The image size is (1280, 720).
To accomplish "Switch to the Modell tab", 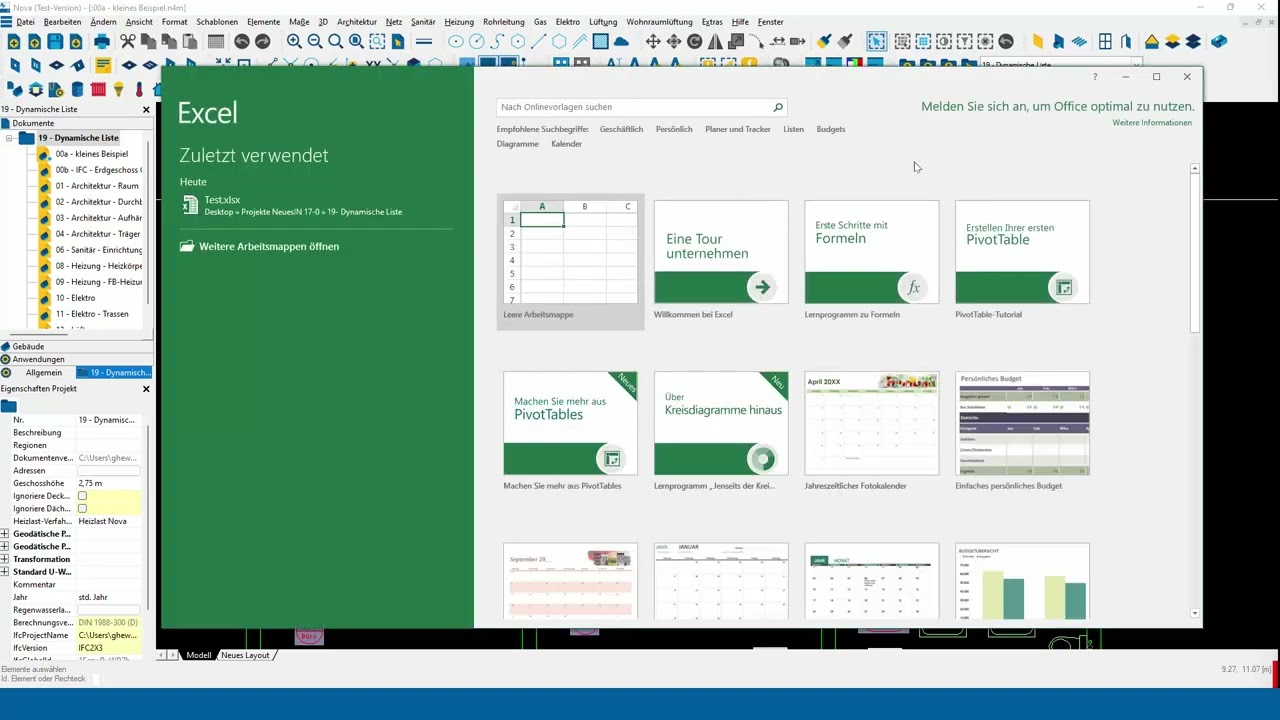I will pos(199,655).
